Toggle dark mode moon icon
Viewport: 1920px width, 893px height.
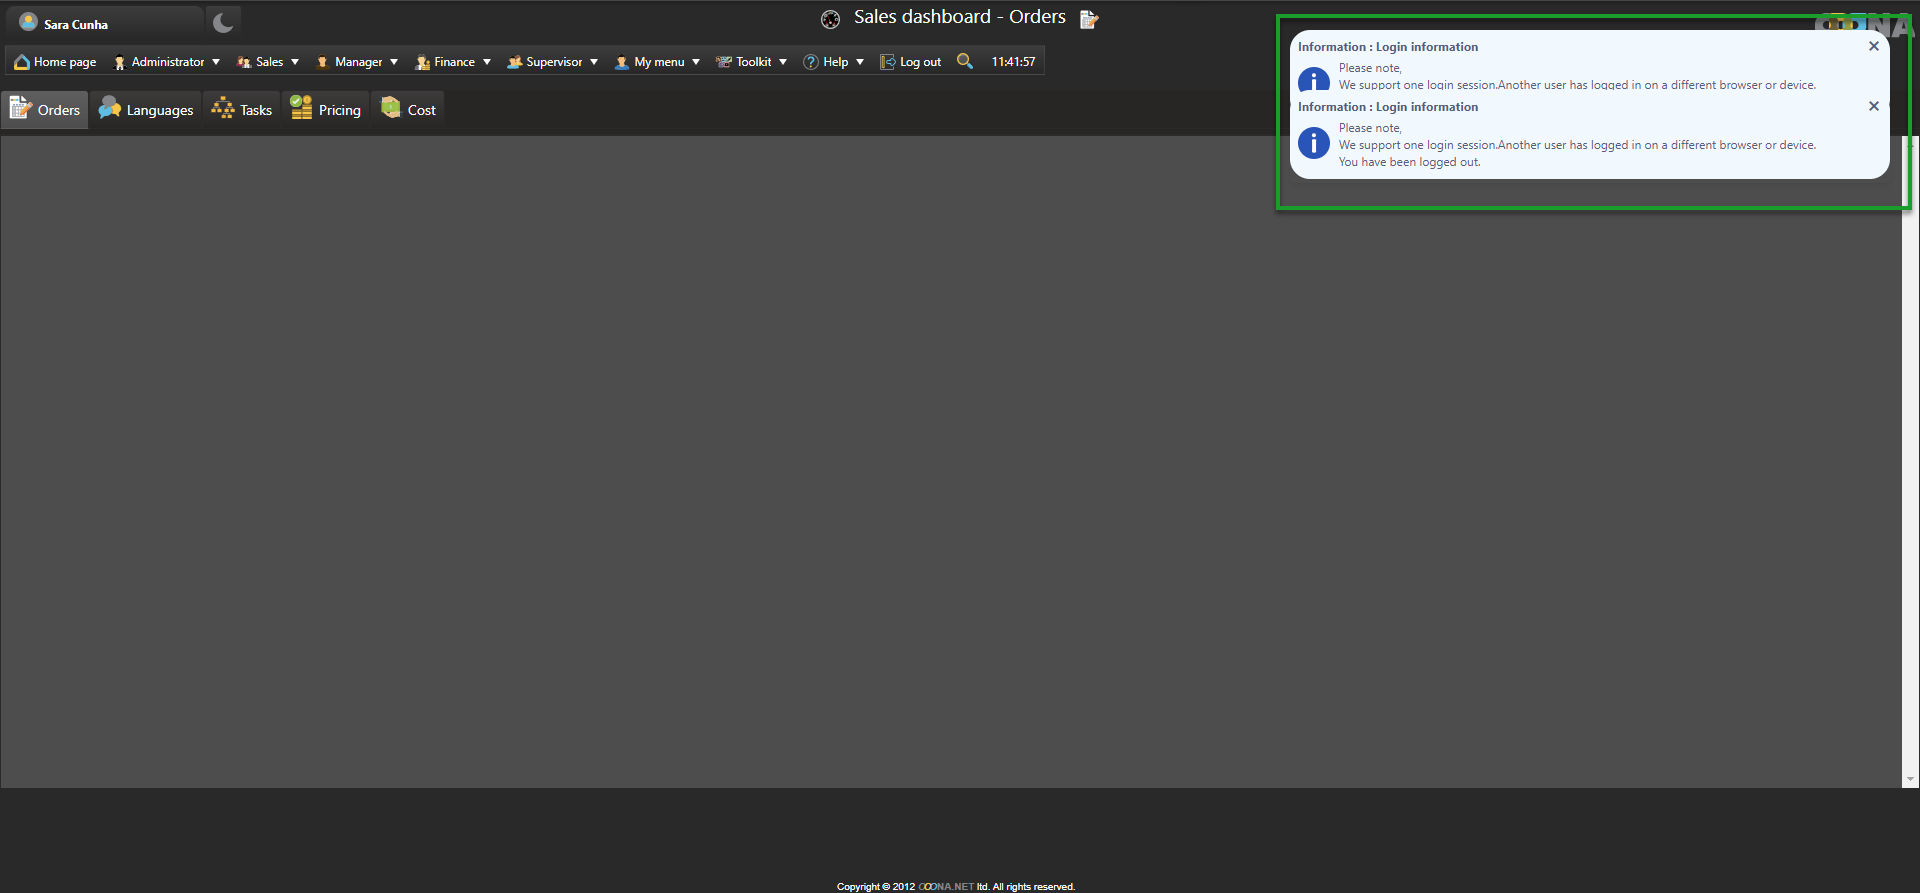[x=223, y=22]
